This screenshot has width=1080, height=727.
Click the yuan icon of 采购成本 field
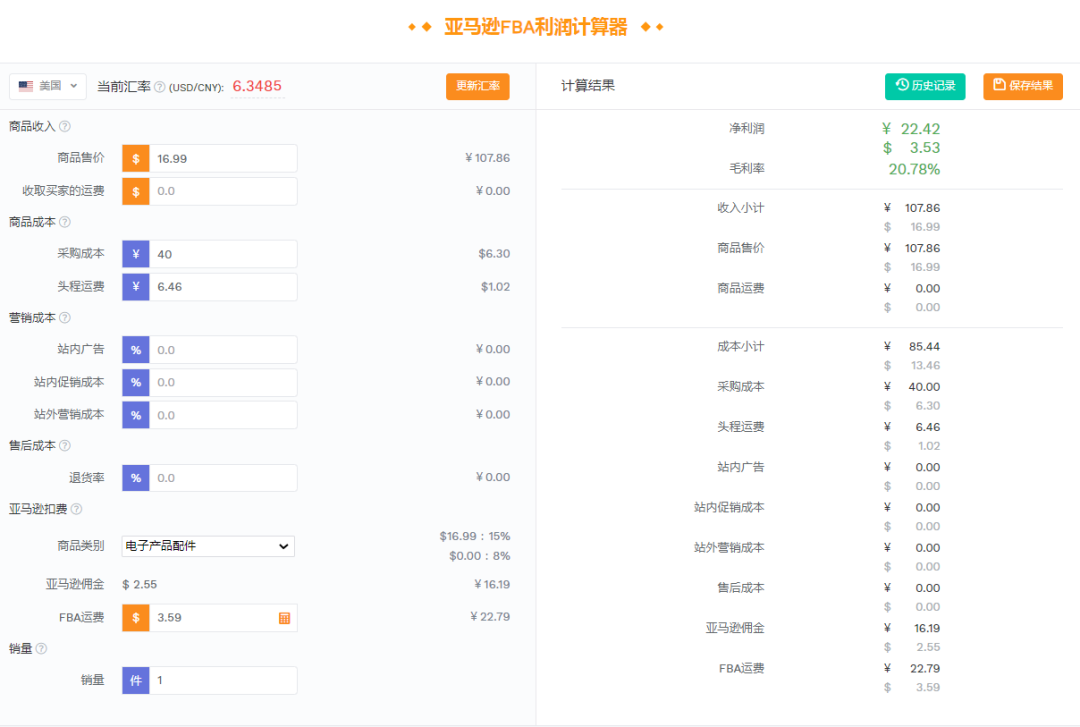click(136, 254)
